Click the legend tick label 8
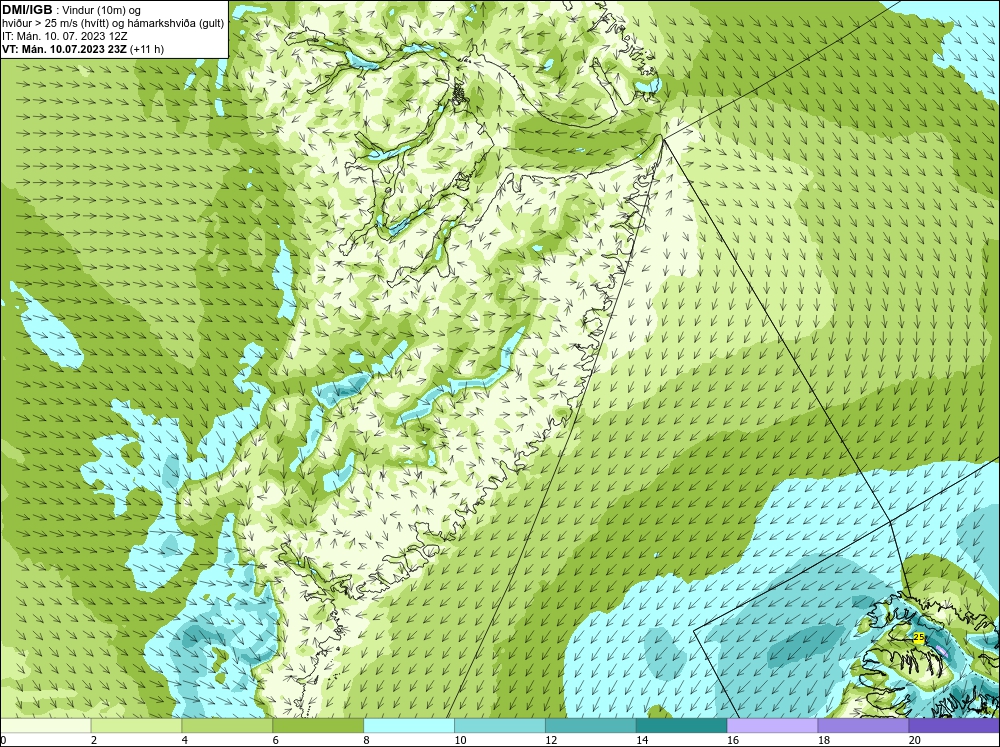Image resolution: width=1000 pixels, height=747 pixels. [x=367, y=740]
